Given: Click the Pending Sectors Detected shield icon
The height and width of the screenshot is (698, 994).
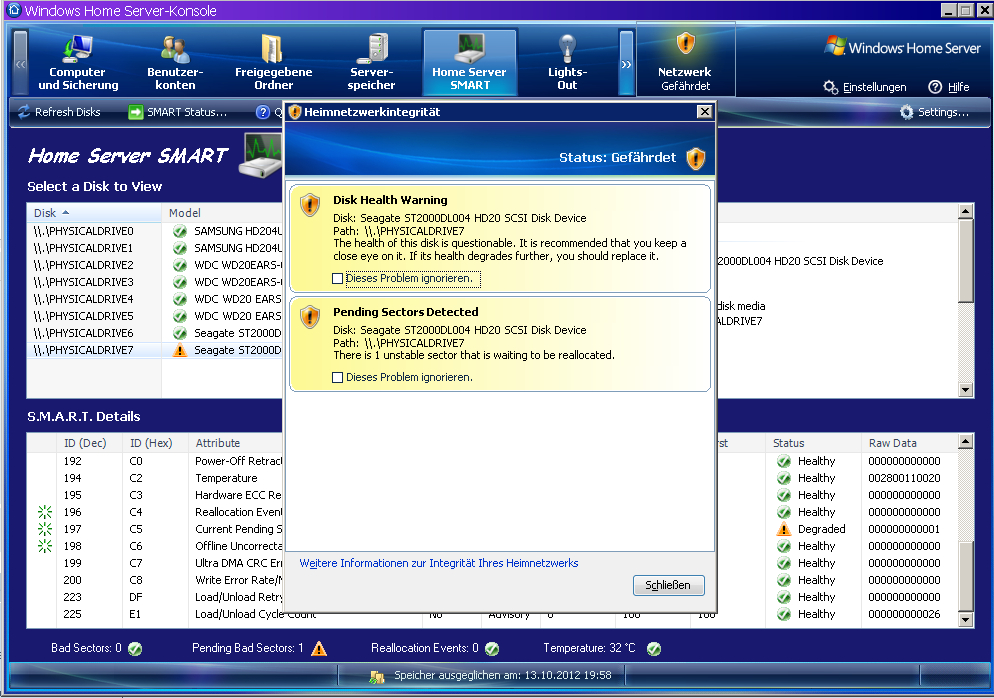Looking at the screenshot, I should coord(310,316).
